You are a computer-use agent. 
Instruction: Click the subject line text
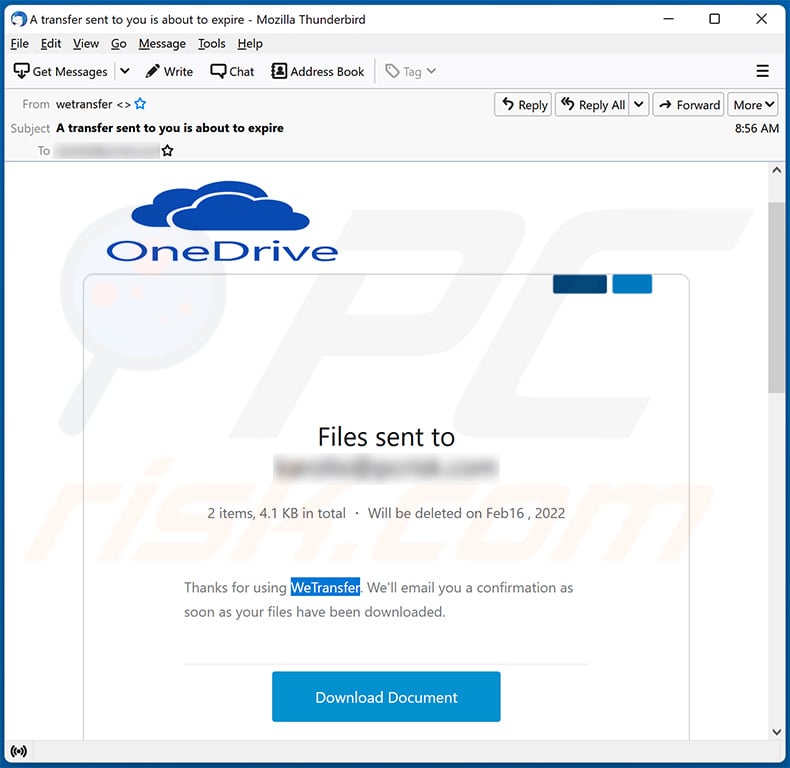point(169,128)
